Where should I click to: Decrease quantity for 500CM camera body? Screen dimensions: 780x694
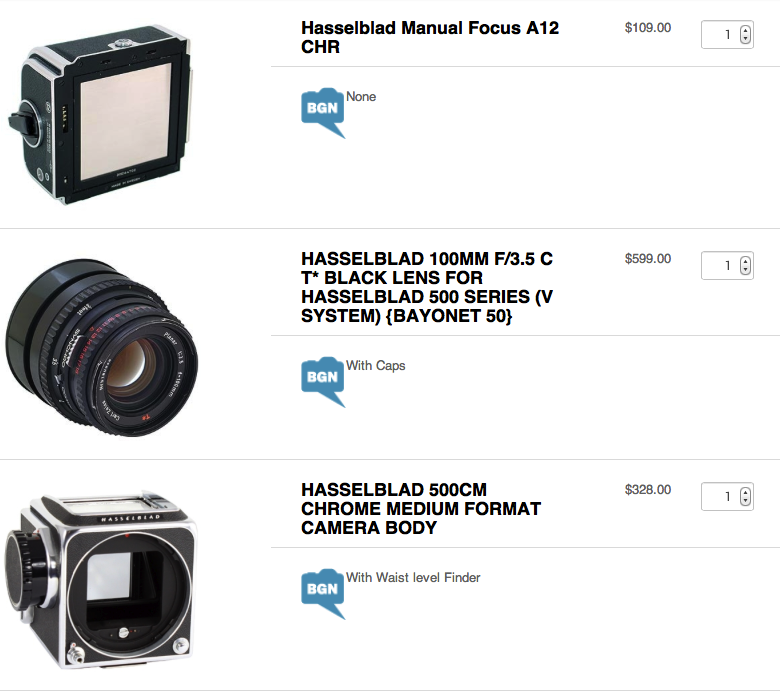coord(745,500)
